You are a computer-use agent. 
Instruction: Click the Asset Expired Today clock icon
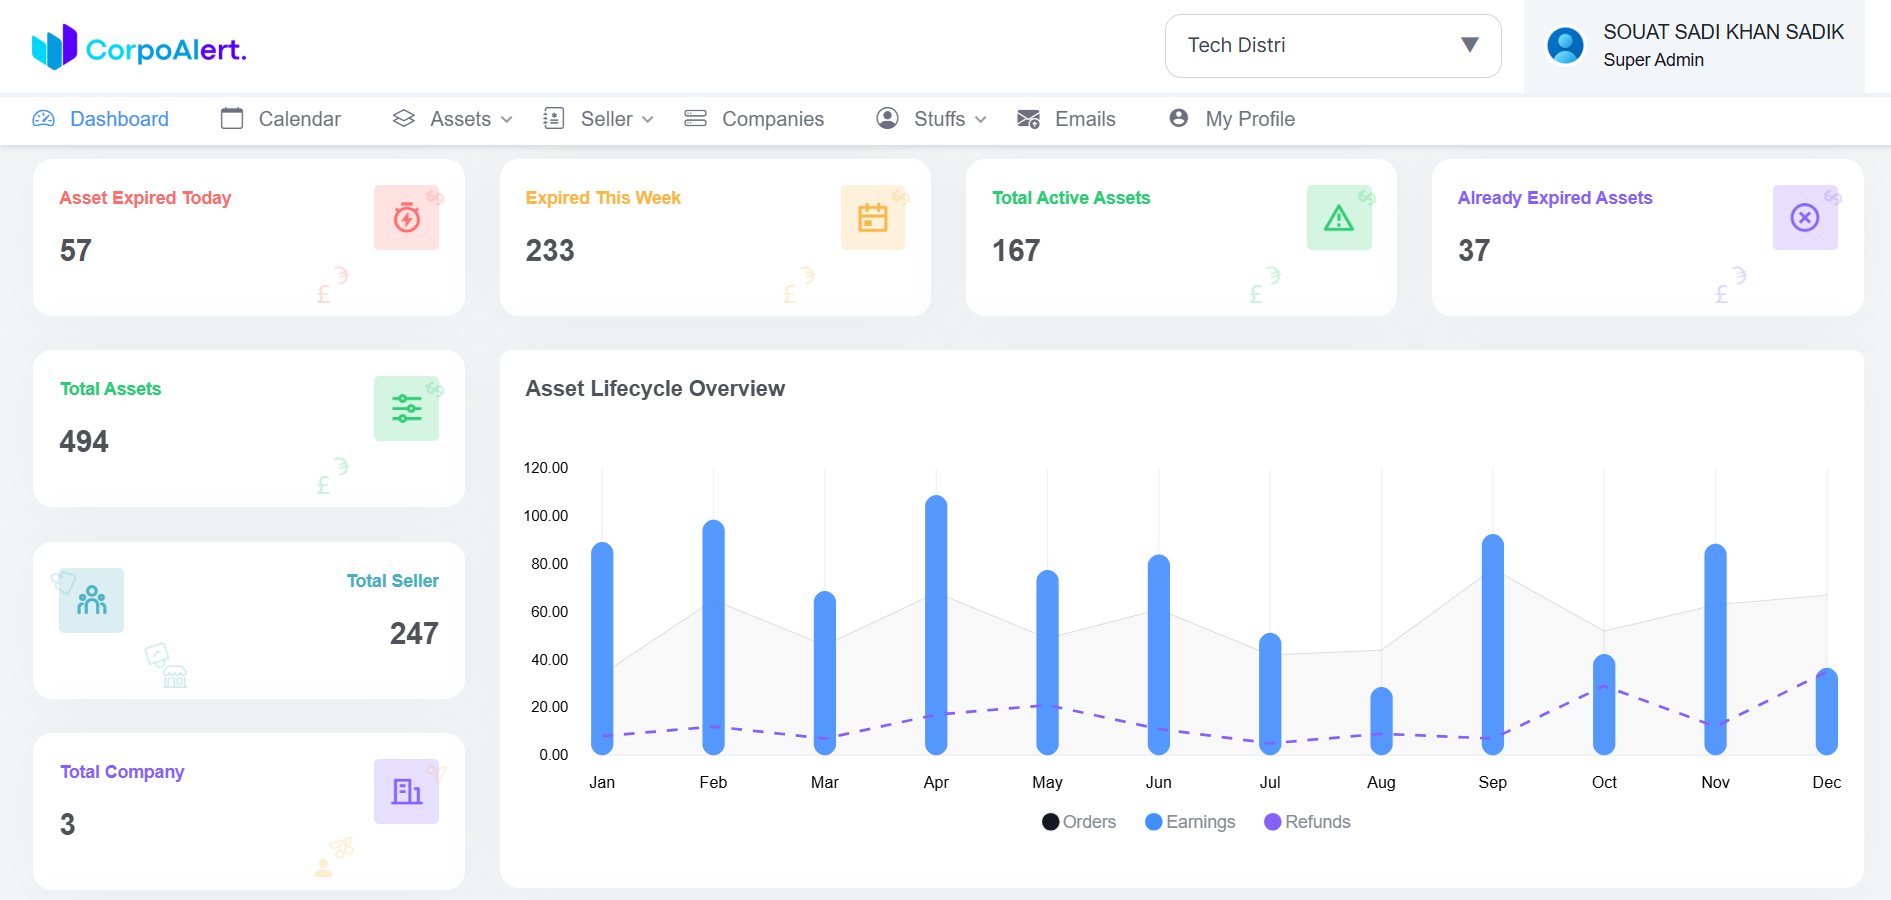click(x=406, y=217)
